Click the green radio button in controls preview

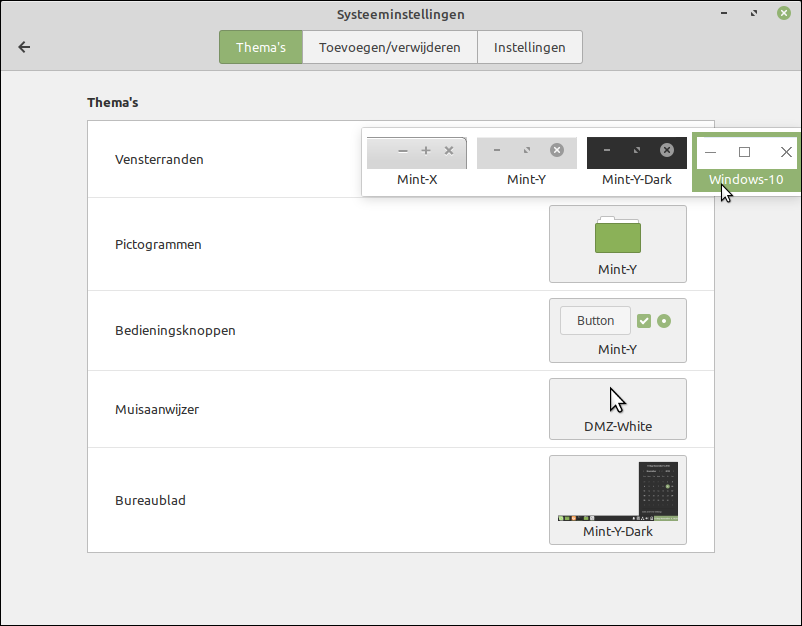(x=664, y=321)
